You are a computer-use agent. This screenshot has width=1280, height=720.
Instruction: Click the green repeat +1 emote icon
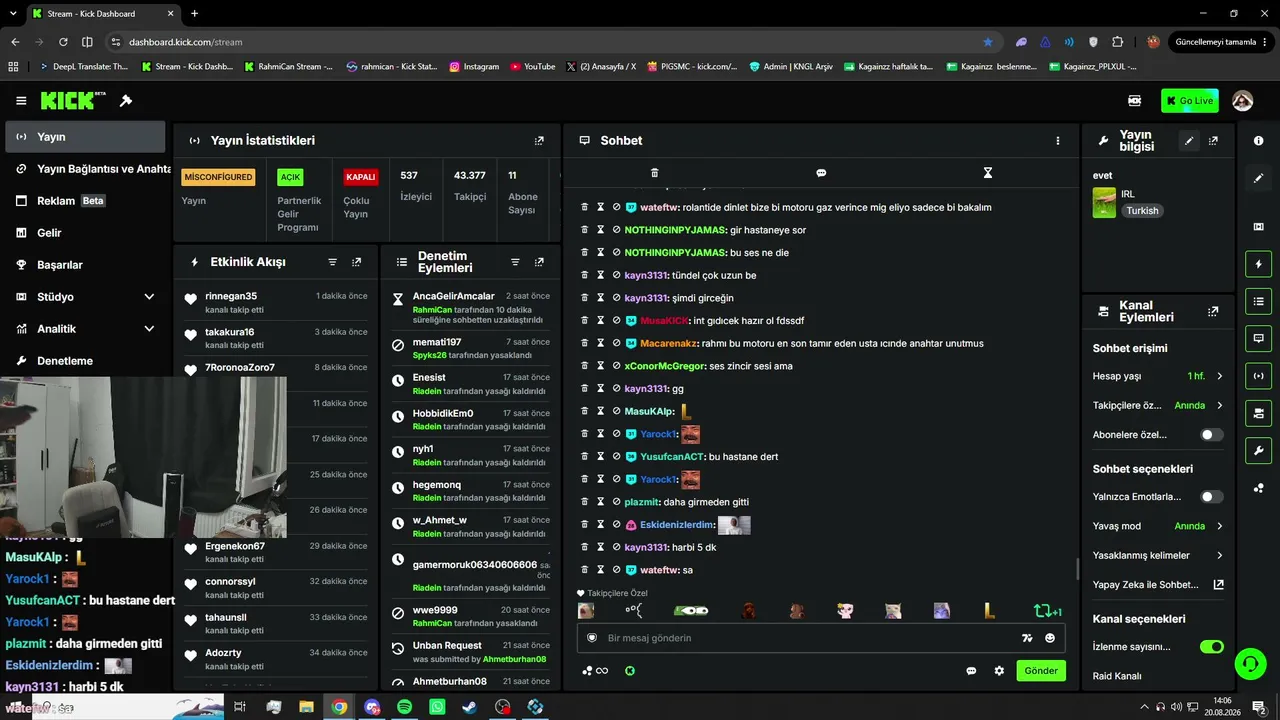point(1047,611)
